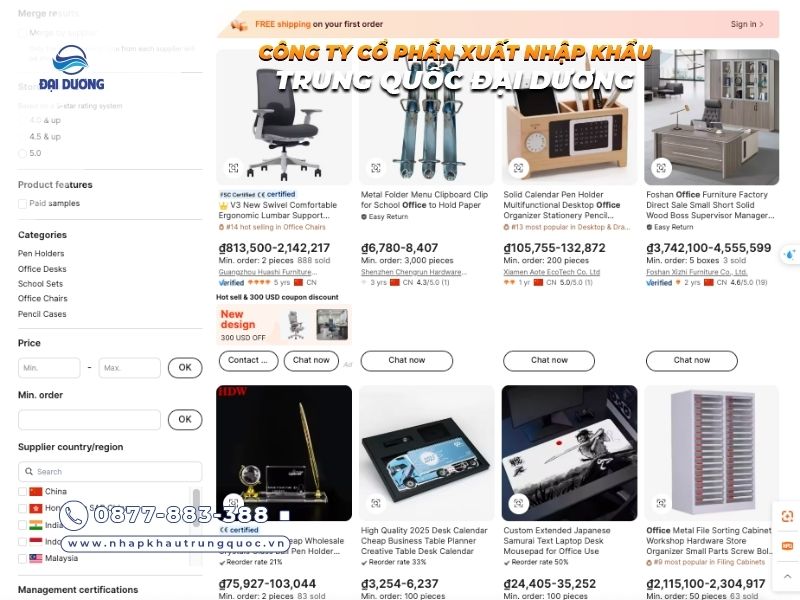Click image search icon on file cabinet photo
This screenshot has height=600, width=800.
(x=661, y=504)
